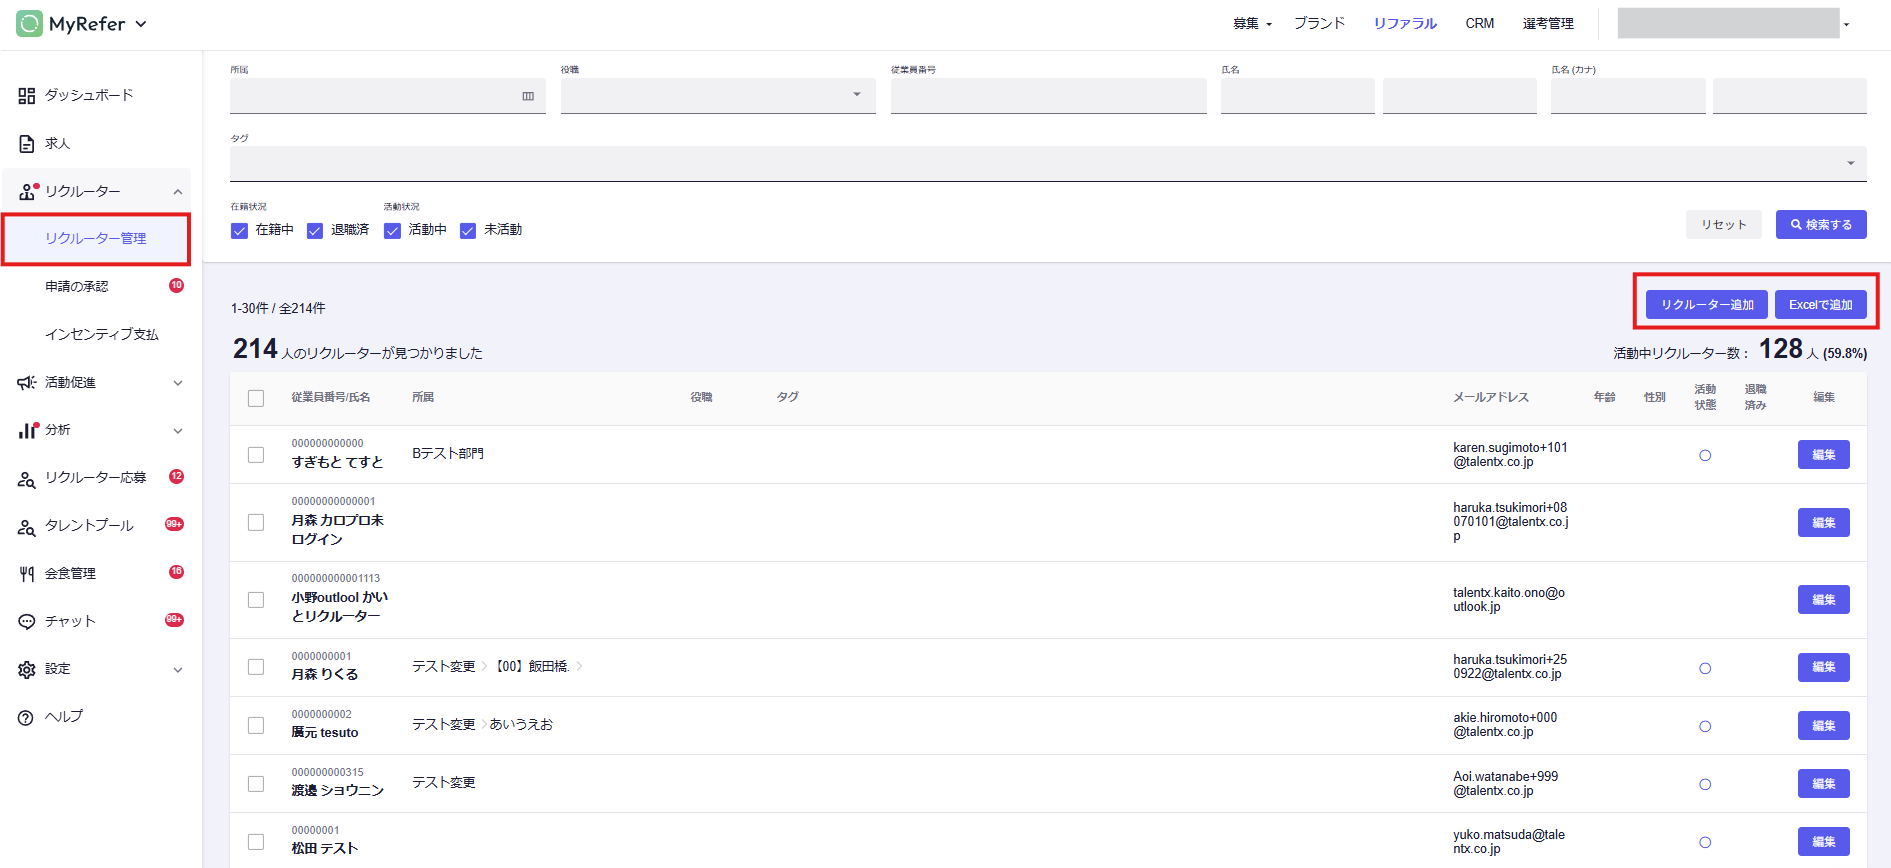Click the リクルーター追加 button
1891x868 pixels.
[1707, 305]
